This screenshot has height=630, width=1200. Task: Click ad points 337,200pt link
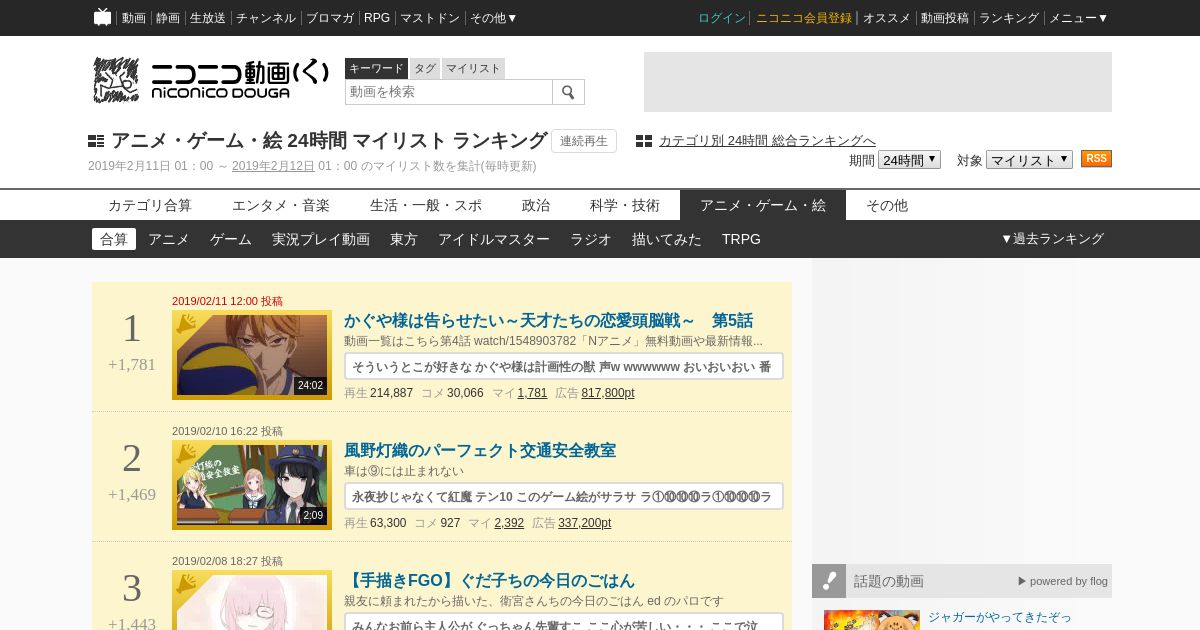tap(585, 523)
